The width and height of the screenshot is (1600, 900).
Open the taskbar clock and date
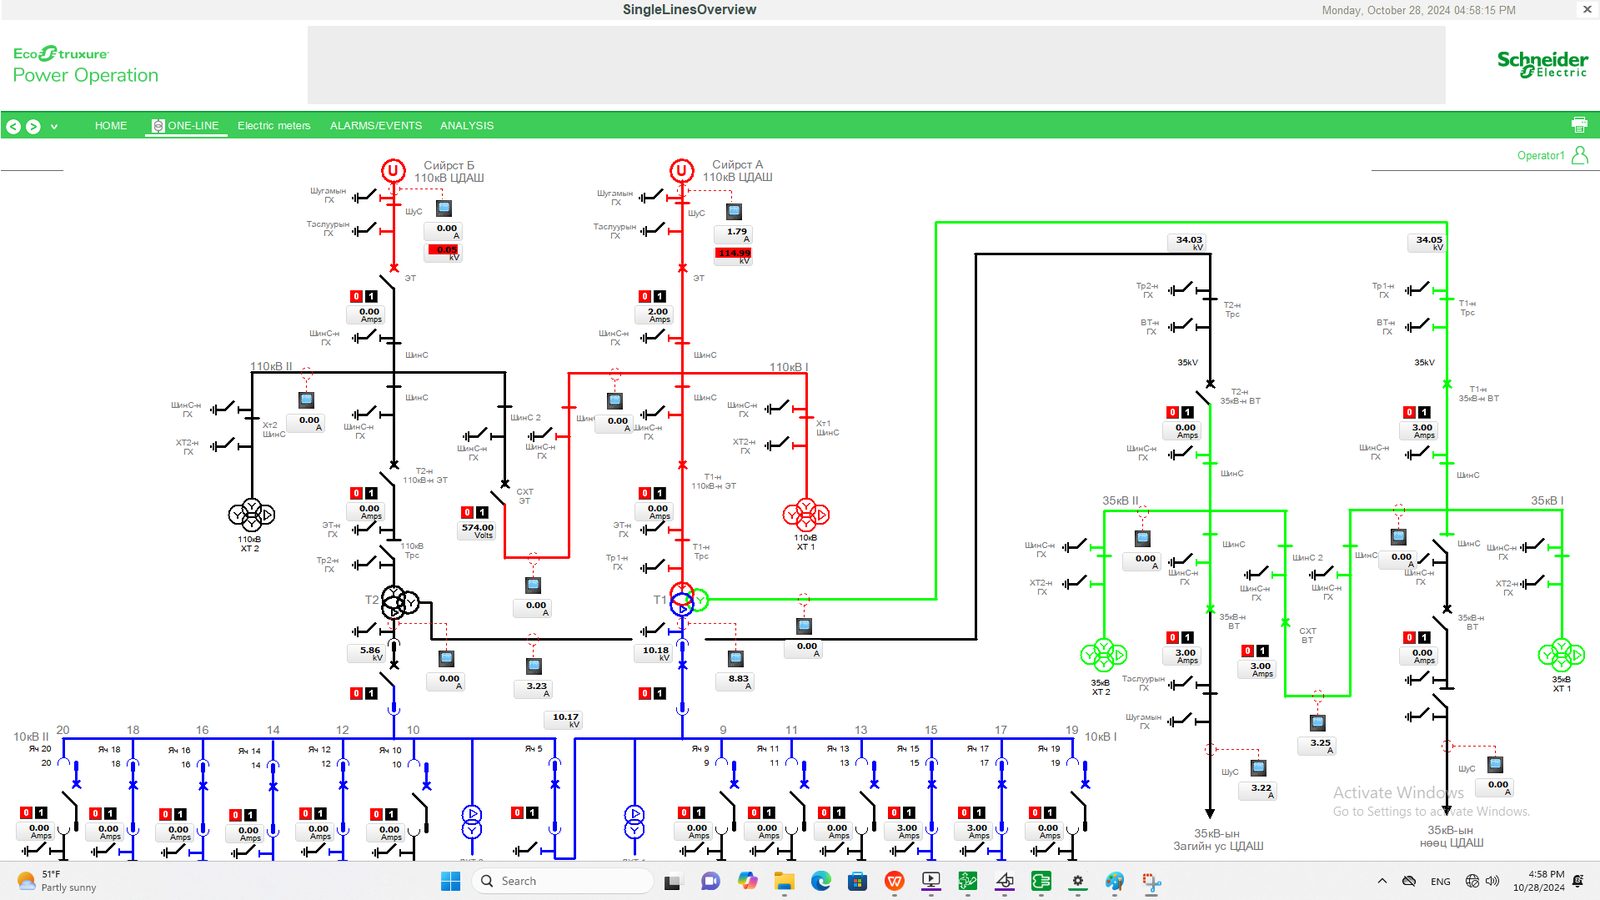(1539, 881)
